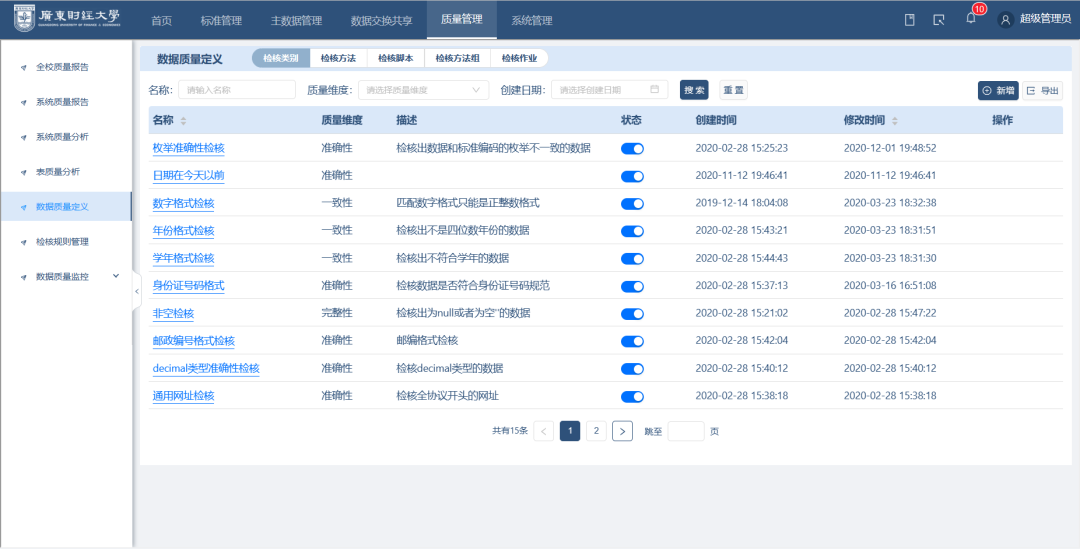Open the notification bell with 10 alerts
Screen dimensions: 1080x549
970,19
